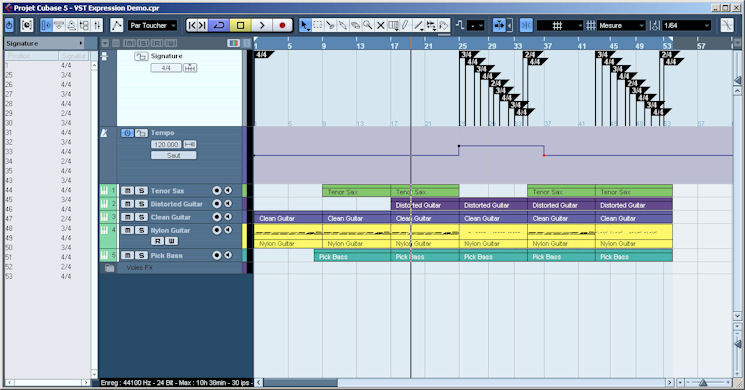Stop playback with the Stop button
The image size is (745, 390).
[x=240, y=25]
